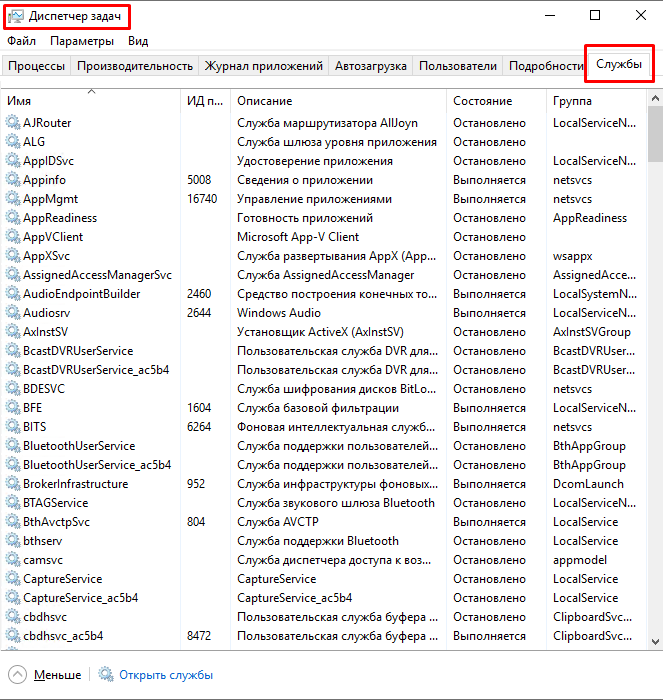This screenshot has width=663, height=700.
Task: Switch to the Производительность tab
Action: [134, 66]
